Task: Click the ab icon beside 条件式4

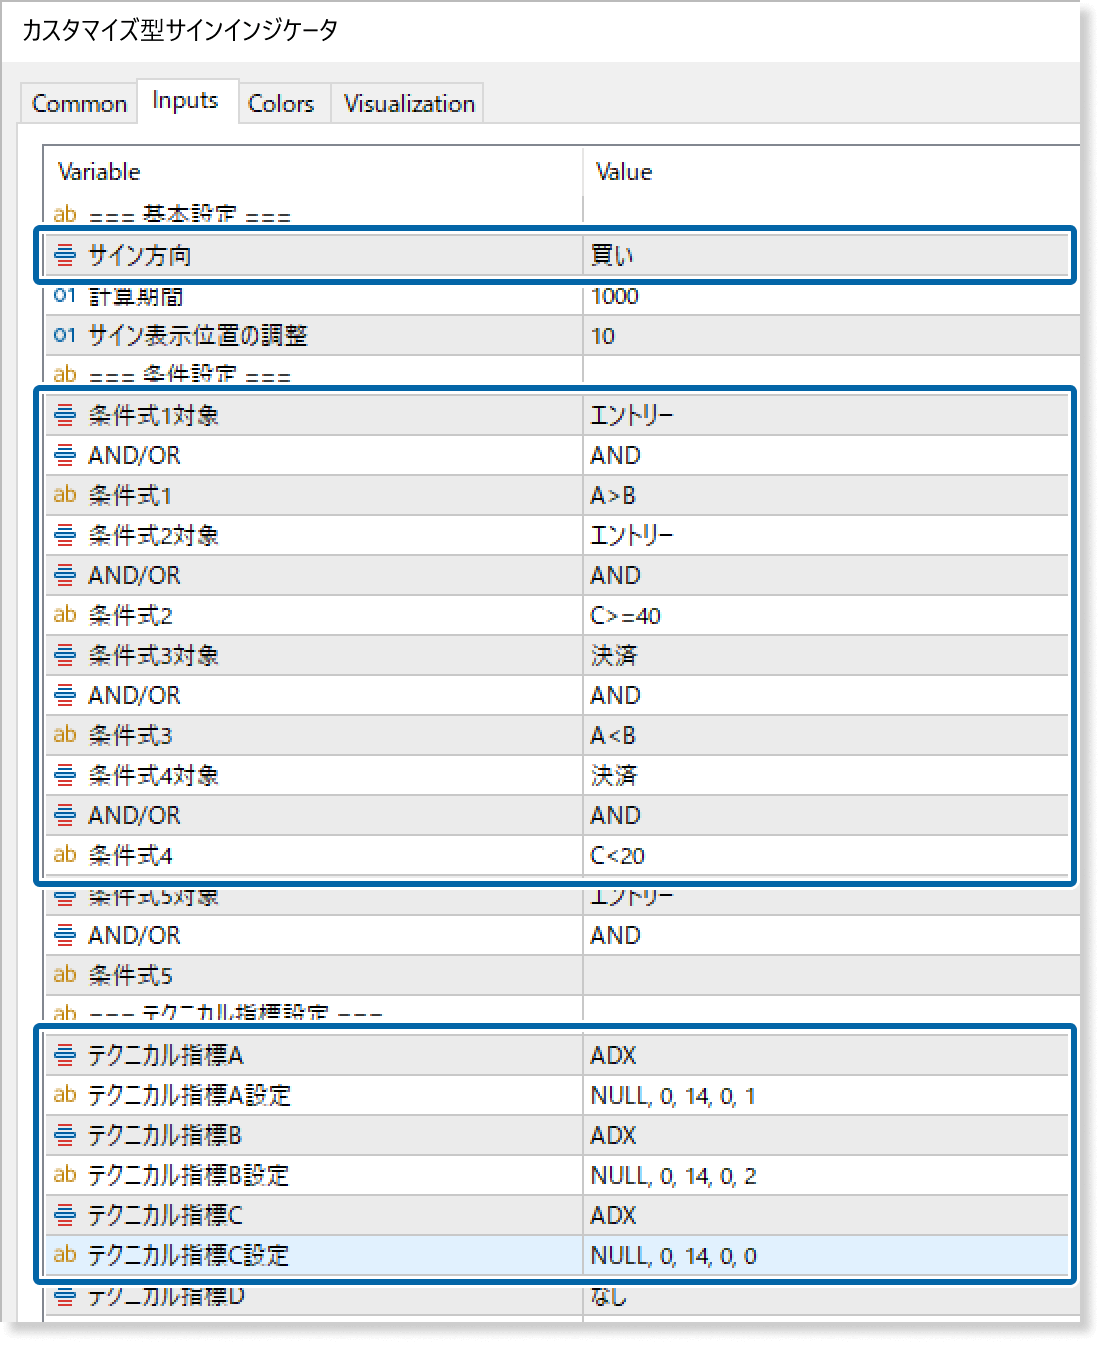Action: 65,855
